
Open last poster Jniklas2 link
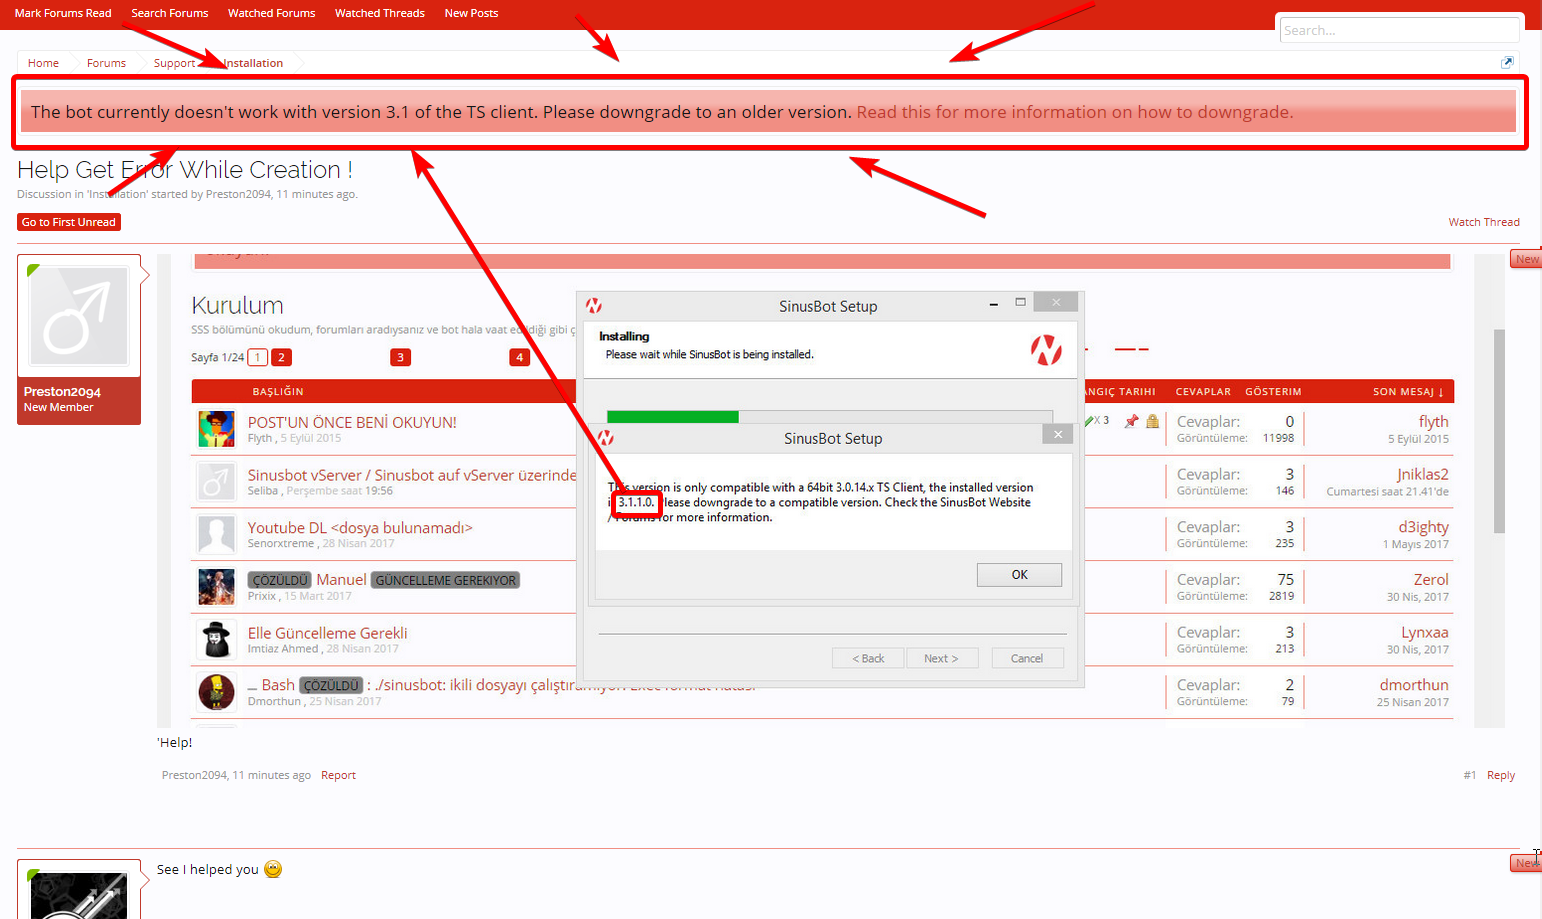[1422, 474]
